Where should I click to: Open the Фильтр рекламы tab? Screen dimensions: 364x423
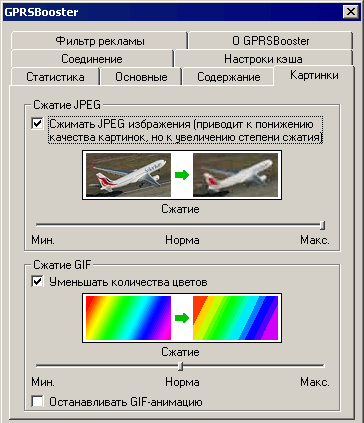tap(99, 41)
